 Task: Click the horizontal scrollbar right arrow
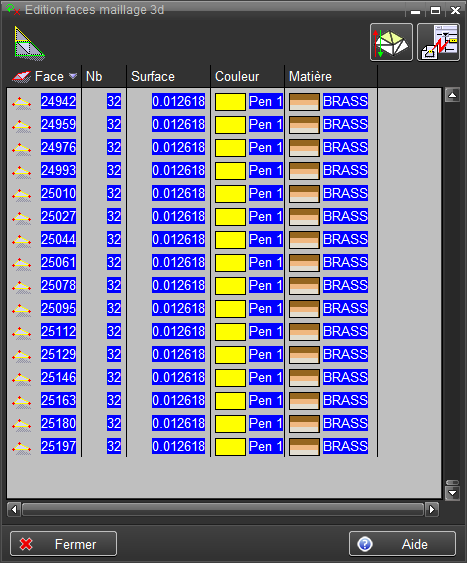(432, 510)
